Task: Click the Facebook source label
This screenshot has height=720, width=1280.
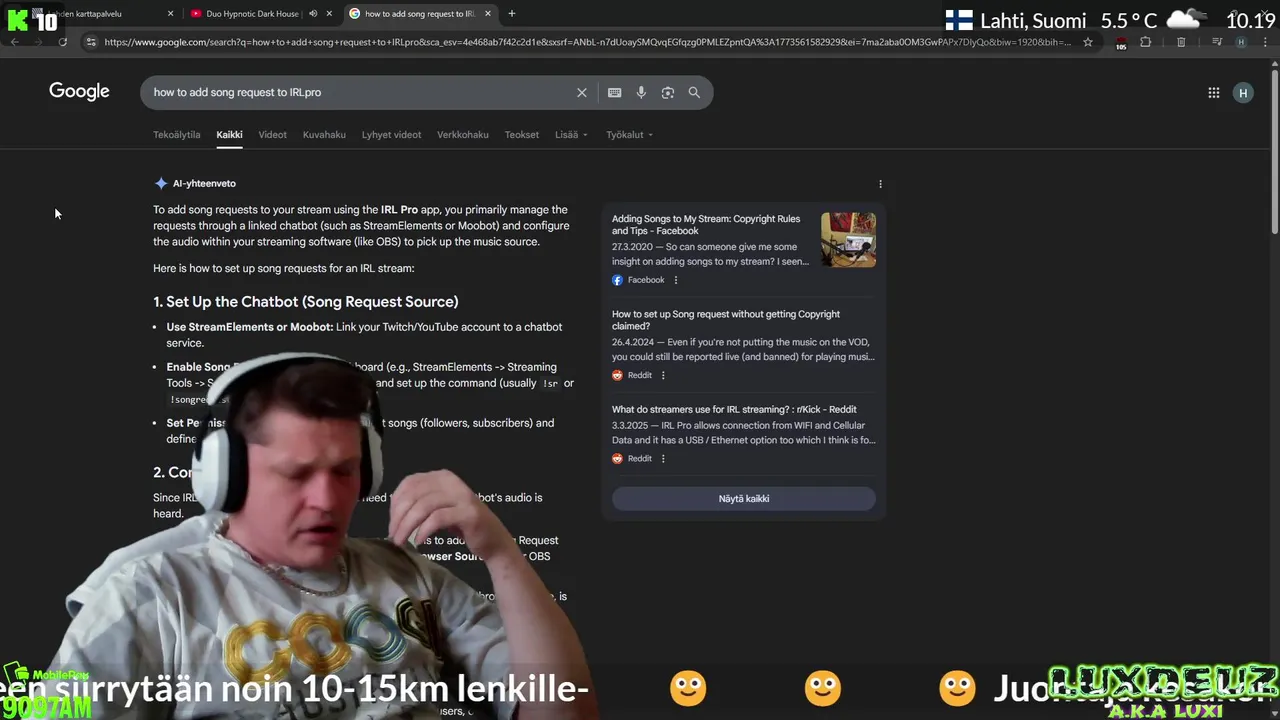Action: 645,280
